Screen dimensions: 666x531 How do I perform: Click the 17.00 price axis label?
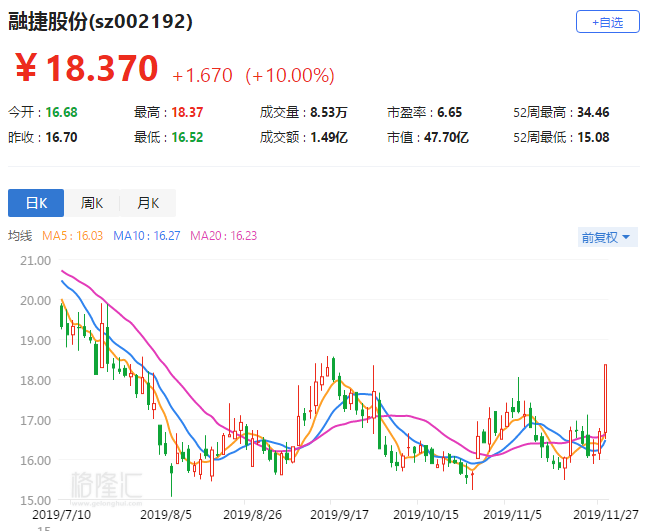pyautogui.click(x=35, y=420)
